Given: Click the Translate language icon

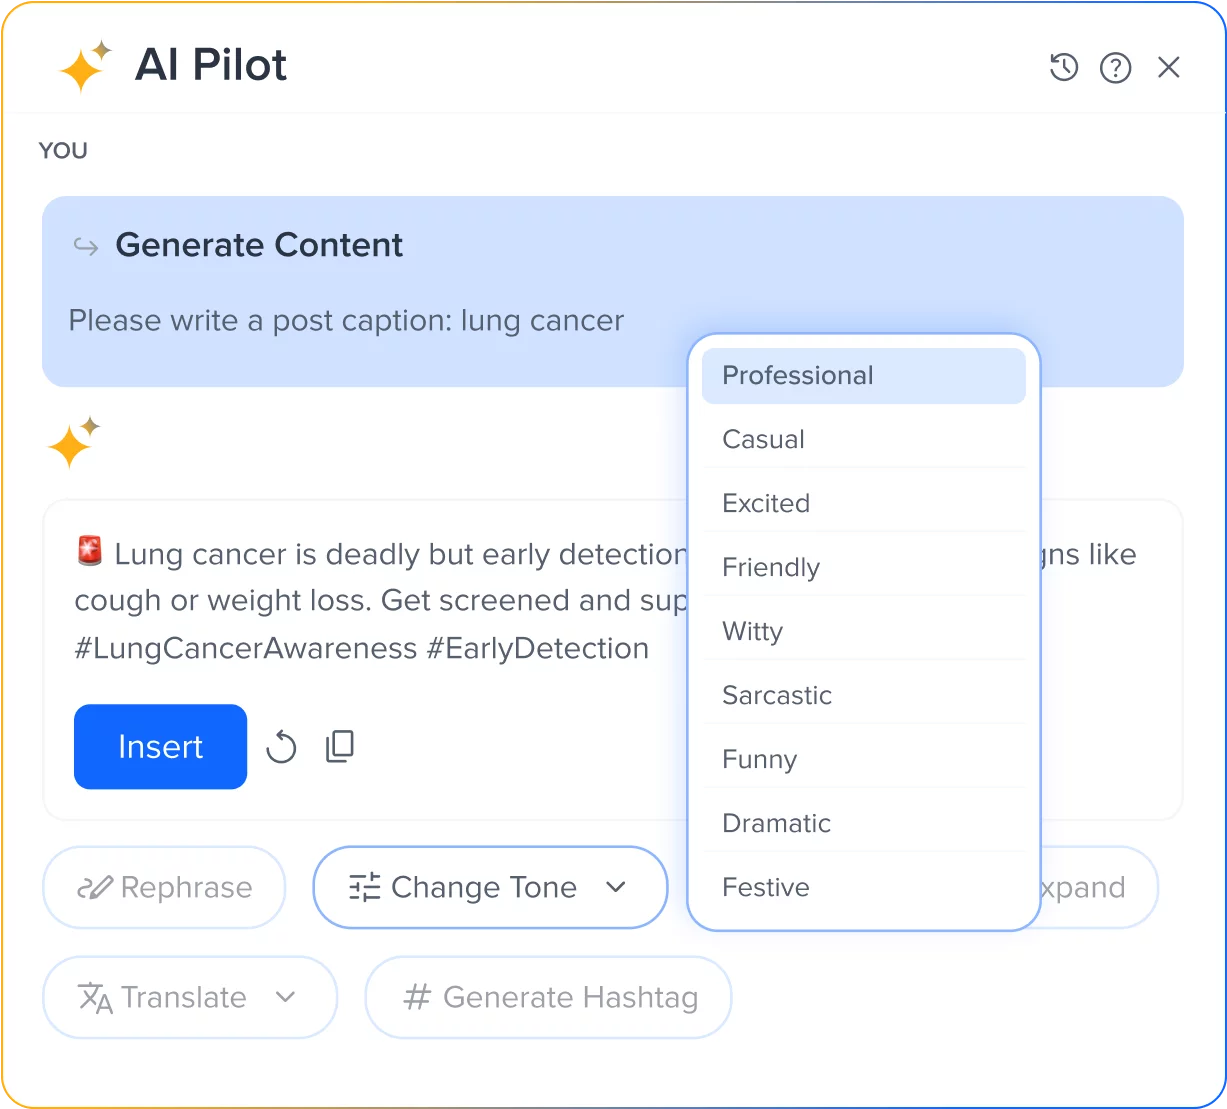Looking at the screenshot, I should pos(92,997).
